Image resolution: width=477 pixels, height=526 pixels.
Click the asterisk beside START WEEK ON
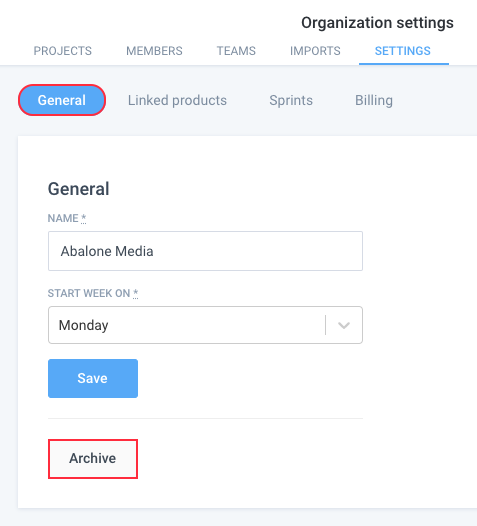pos(136,293)
